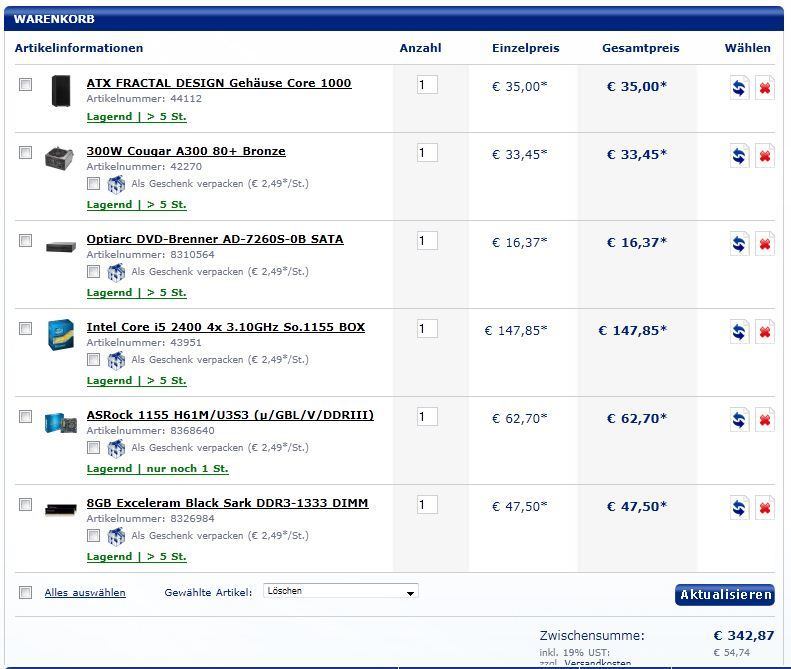Click quantity field for 300W Cougar A300
Image resolution: width=791 pixels, height=669 pixels.
point(427,153)
